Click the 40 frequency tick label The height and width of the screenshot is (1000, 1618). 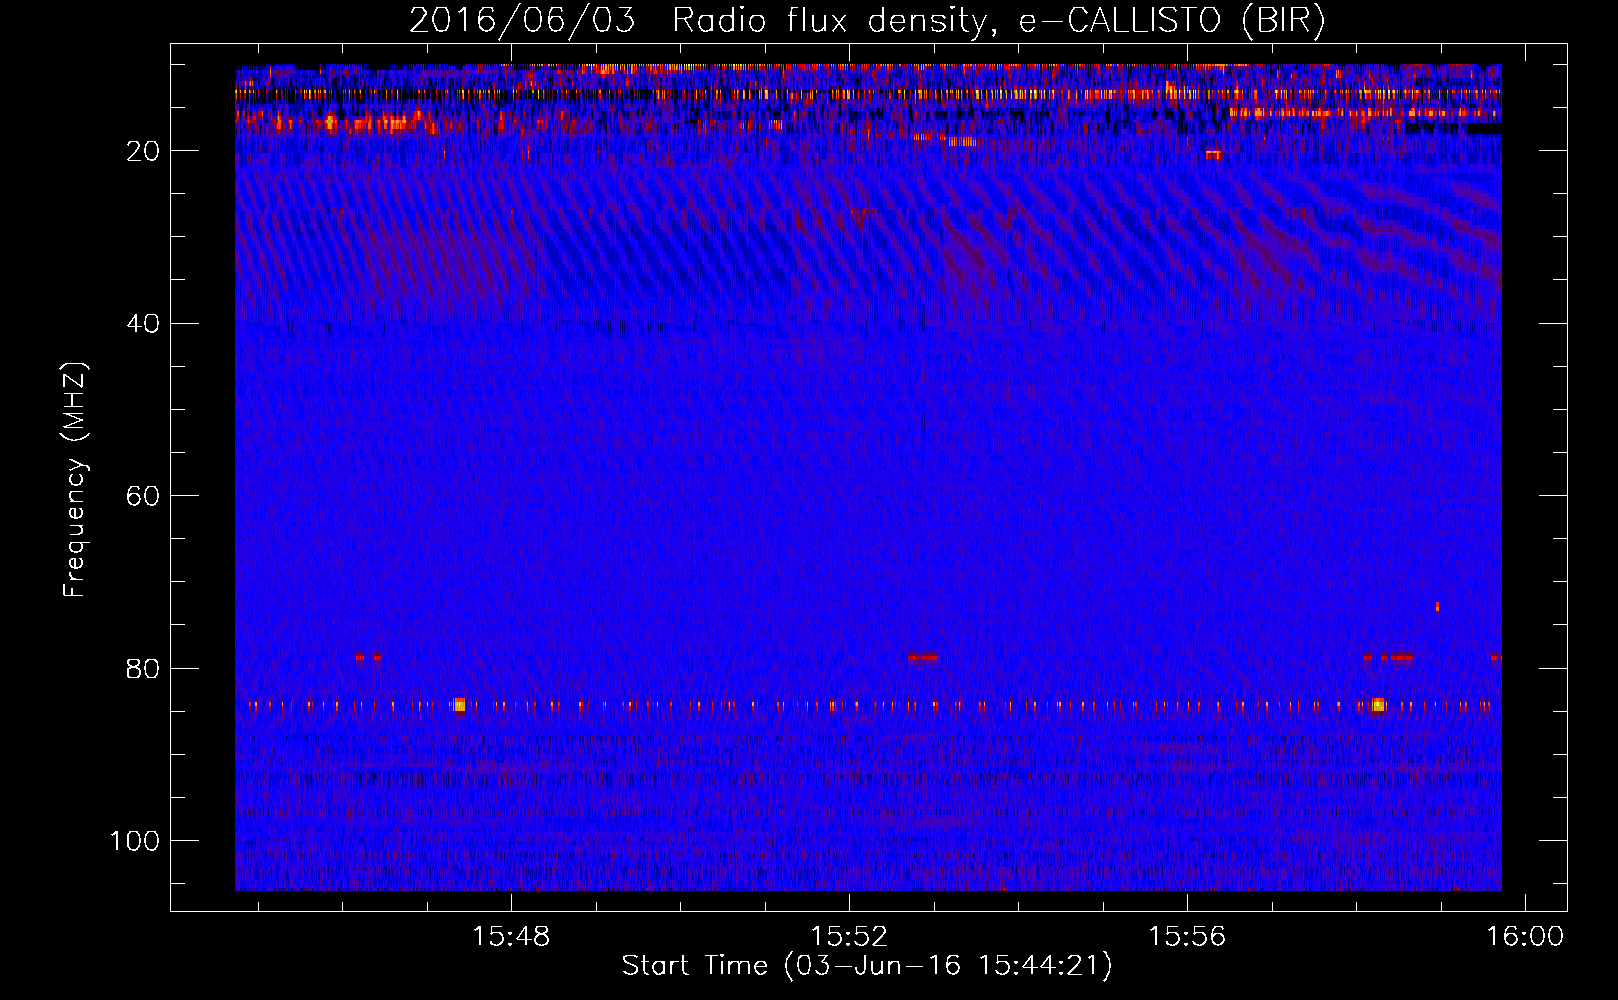coord(144,324)
